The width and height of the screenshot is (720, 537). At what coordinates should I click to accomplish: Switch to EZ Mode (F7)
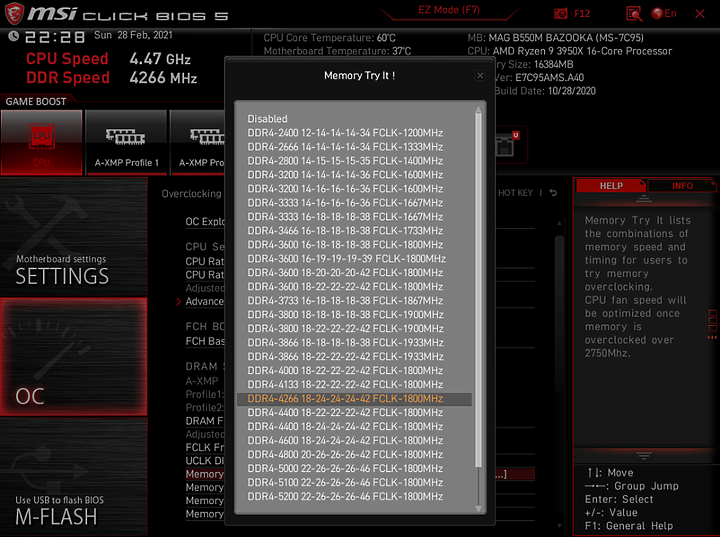[x=449, y=10]
